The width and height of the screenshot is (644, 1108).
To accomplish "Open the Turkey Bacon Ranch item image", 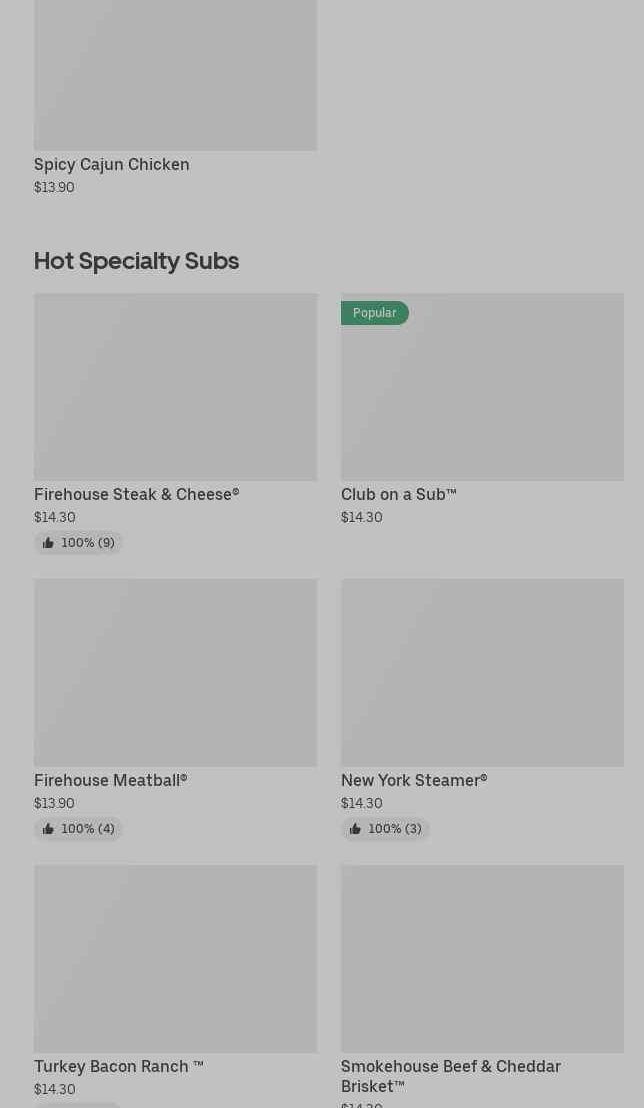I will pos(175,958).
